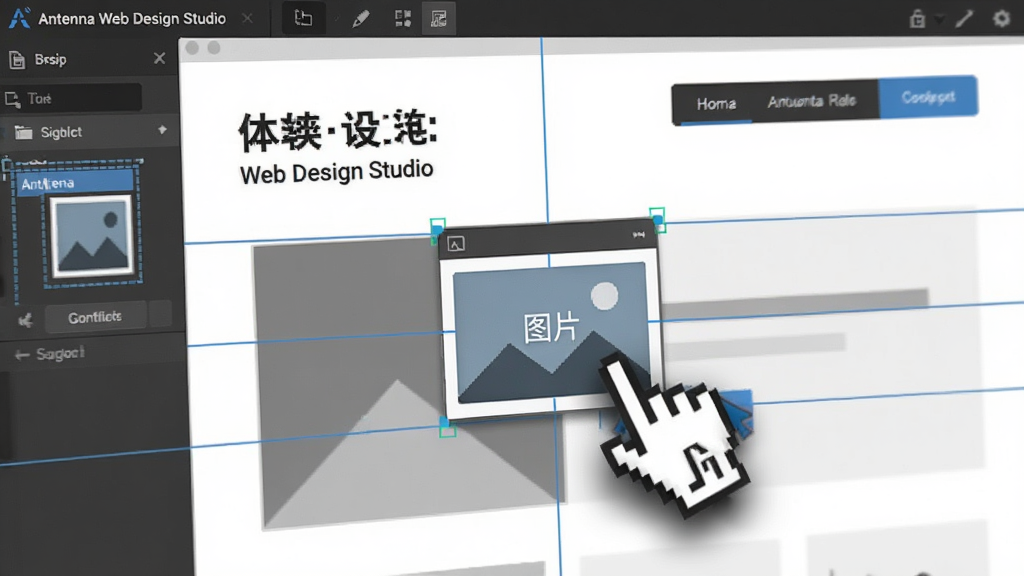The height and width of the screenshot is (576, 1024).
Task: Click small square button right of Gonfficts
Action: (x=160, y=314)
